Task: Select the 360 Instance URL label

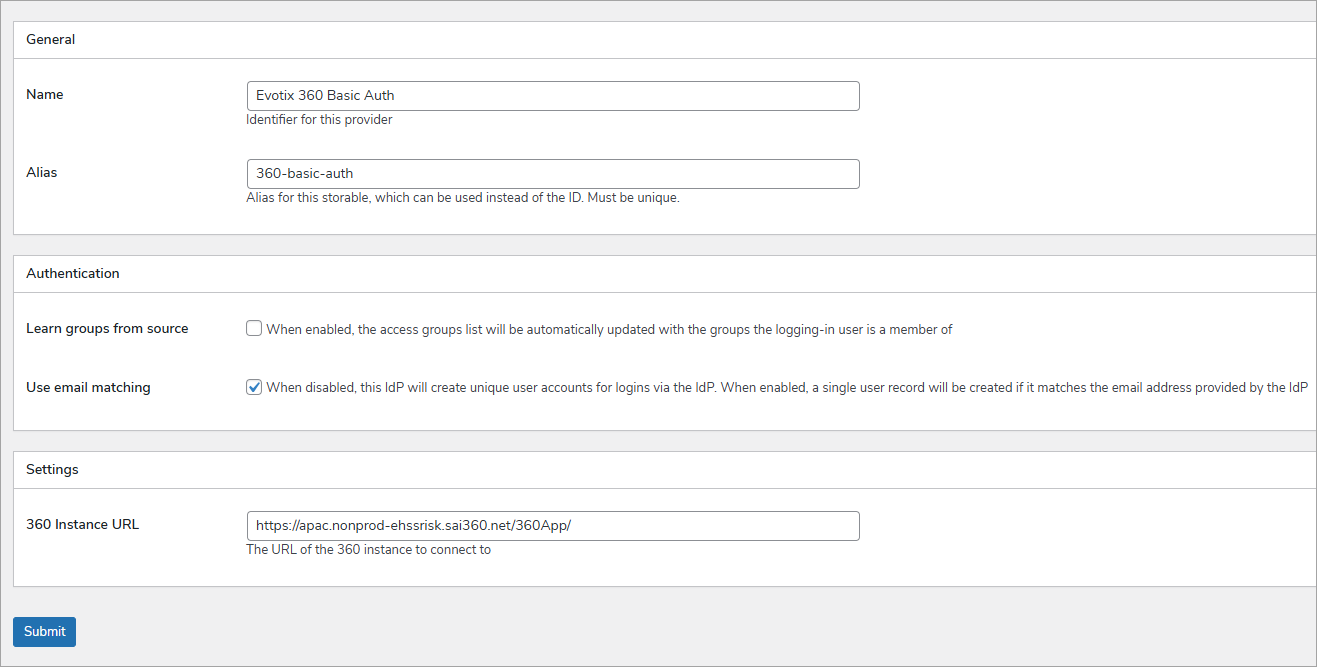Action: 82,524
